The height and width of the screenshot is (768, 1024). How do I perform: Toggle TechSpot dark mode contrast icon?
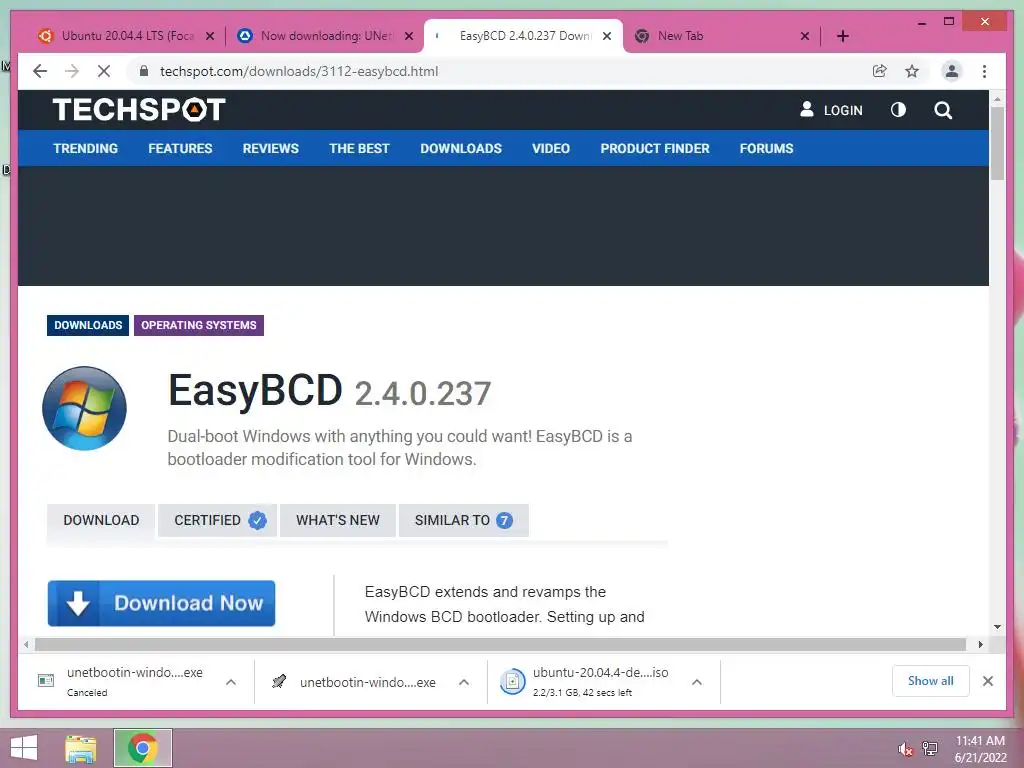click(x=899, y=110)
